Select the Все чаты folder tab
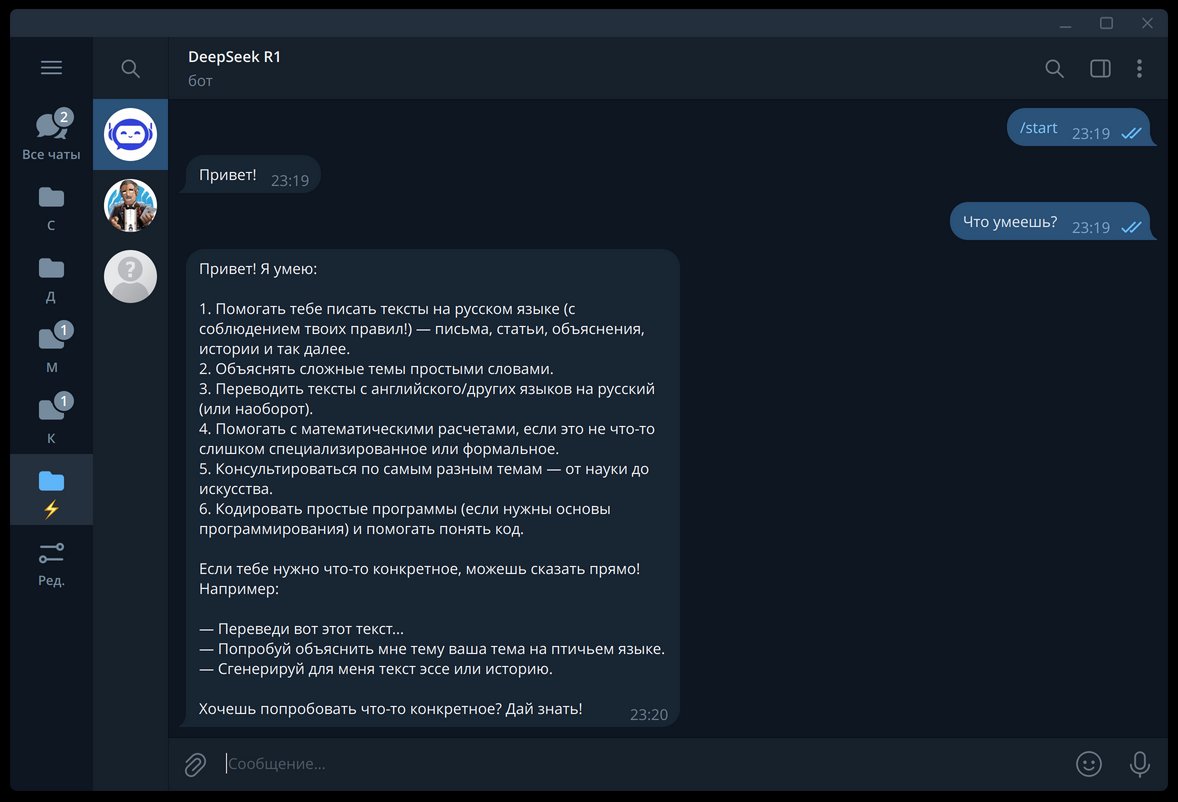 pos(51,135)
